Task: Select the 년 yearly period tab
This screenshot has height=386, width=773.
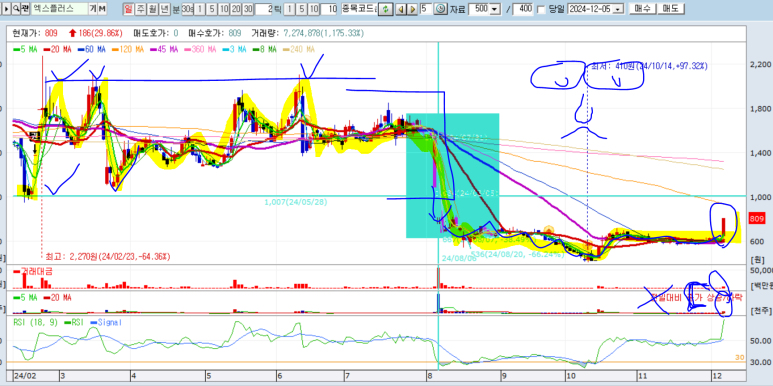Action: pos(165,9)
